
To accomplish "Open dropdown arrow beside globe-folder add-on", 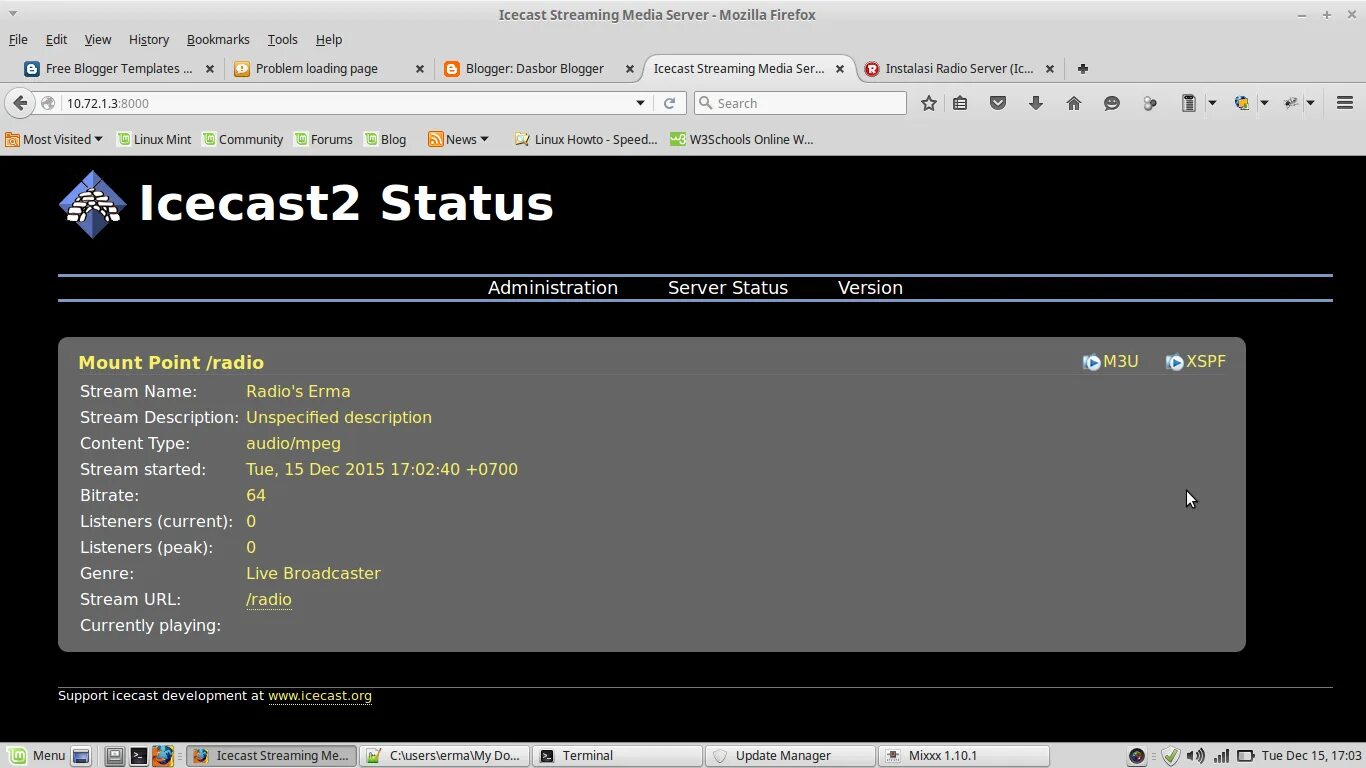I will tap(1264, 103).
